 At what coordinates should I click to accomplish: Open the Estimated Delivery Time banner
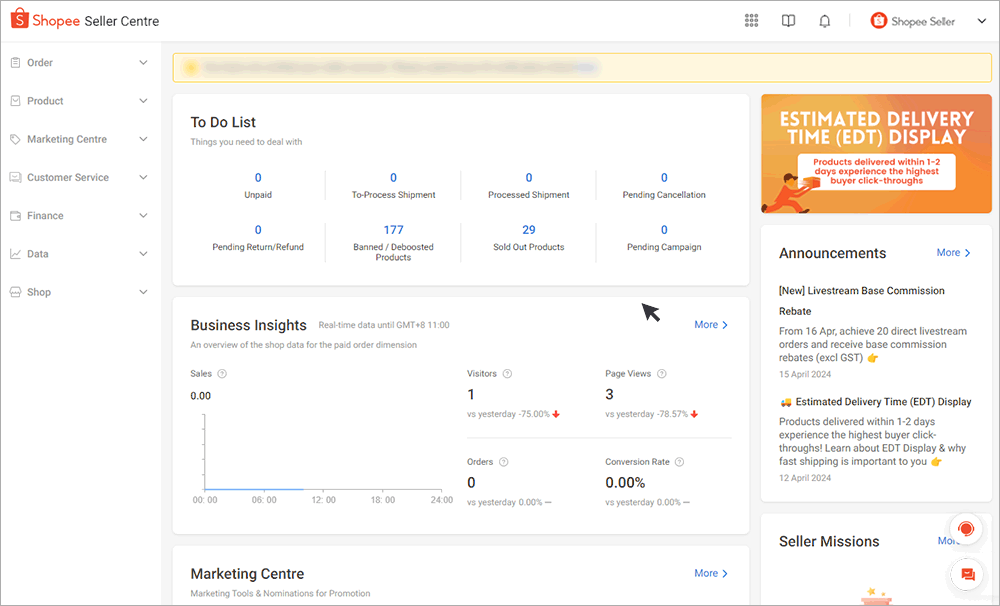click(x=876, y=154)
